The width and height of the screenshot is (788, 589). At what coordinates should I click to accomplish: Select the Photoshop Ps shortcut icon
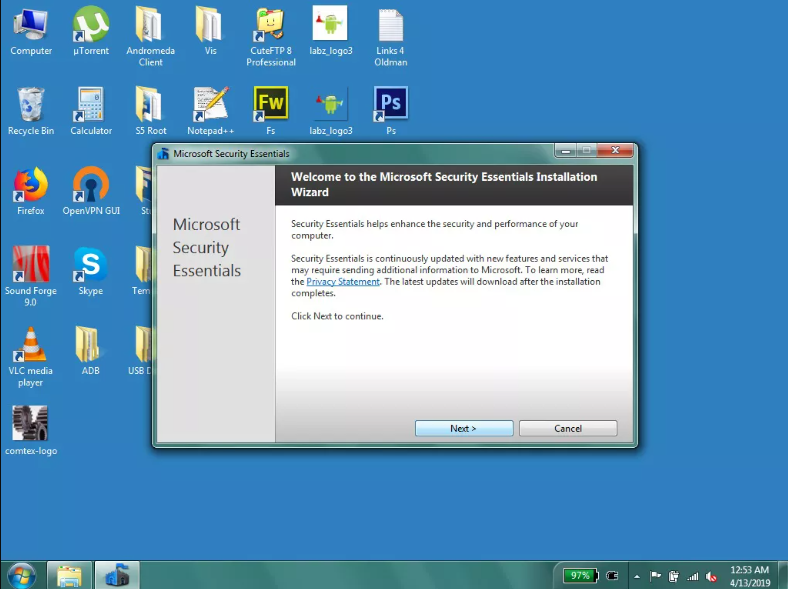coord(390,112)
